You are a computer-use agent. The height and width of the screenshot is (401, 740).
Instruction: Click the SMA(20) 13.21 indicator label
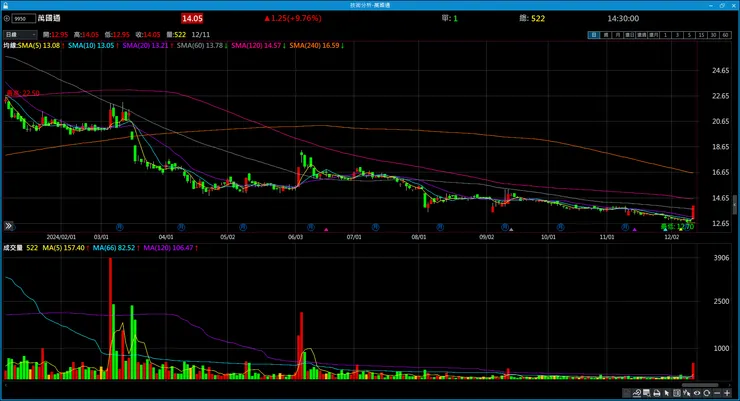click(145, 45)
